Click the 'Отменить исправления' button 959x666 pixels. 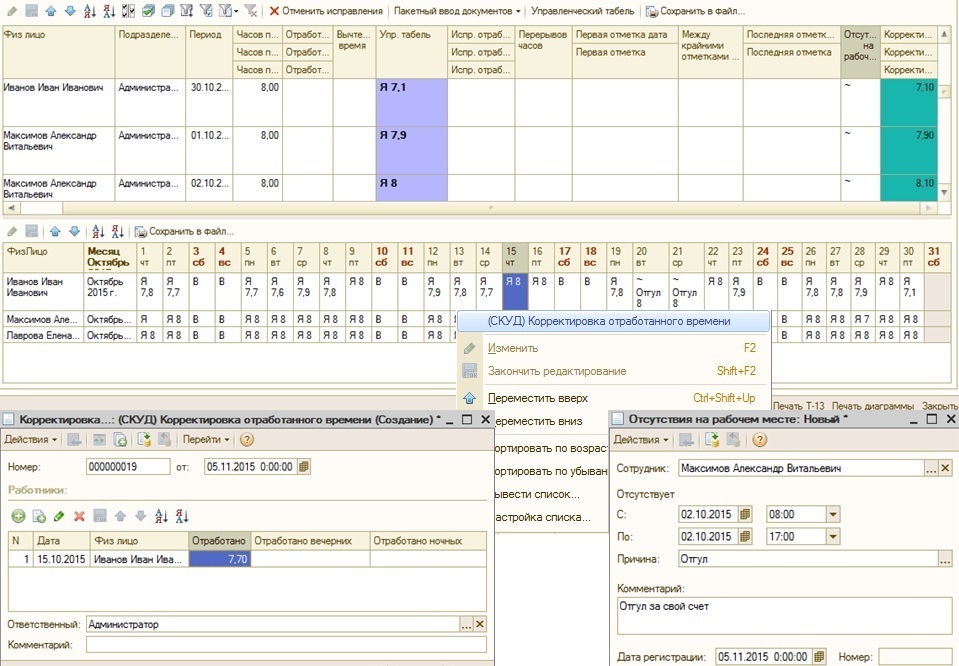[x=325, y=11]
